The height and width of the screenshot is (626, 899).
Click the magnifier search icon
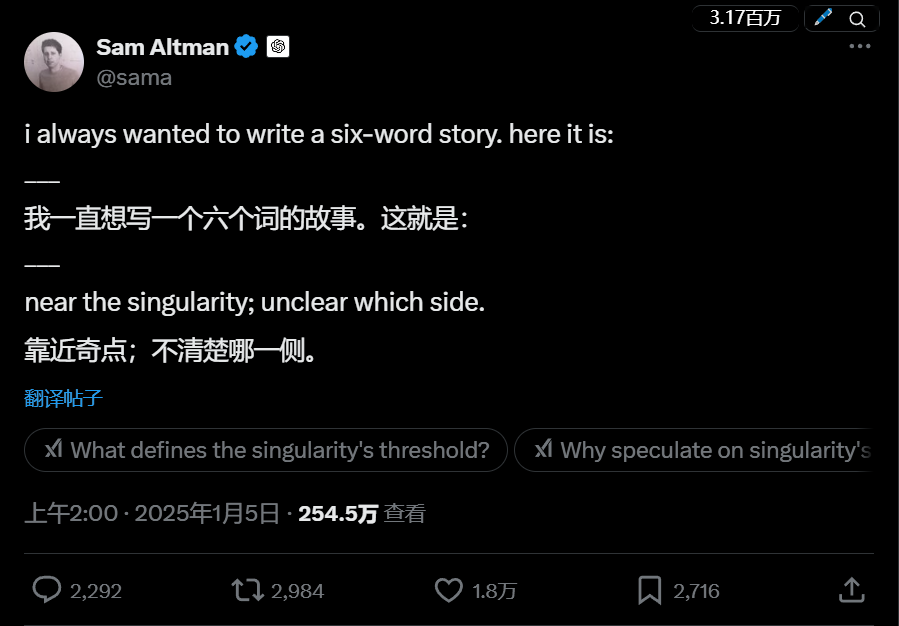[x=857, y=18]
